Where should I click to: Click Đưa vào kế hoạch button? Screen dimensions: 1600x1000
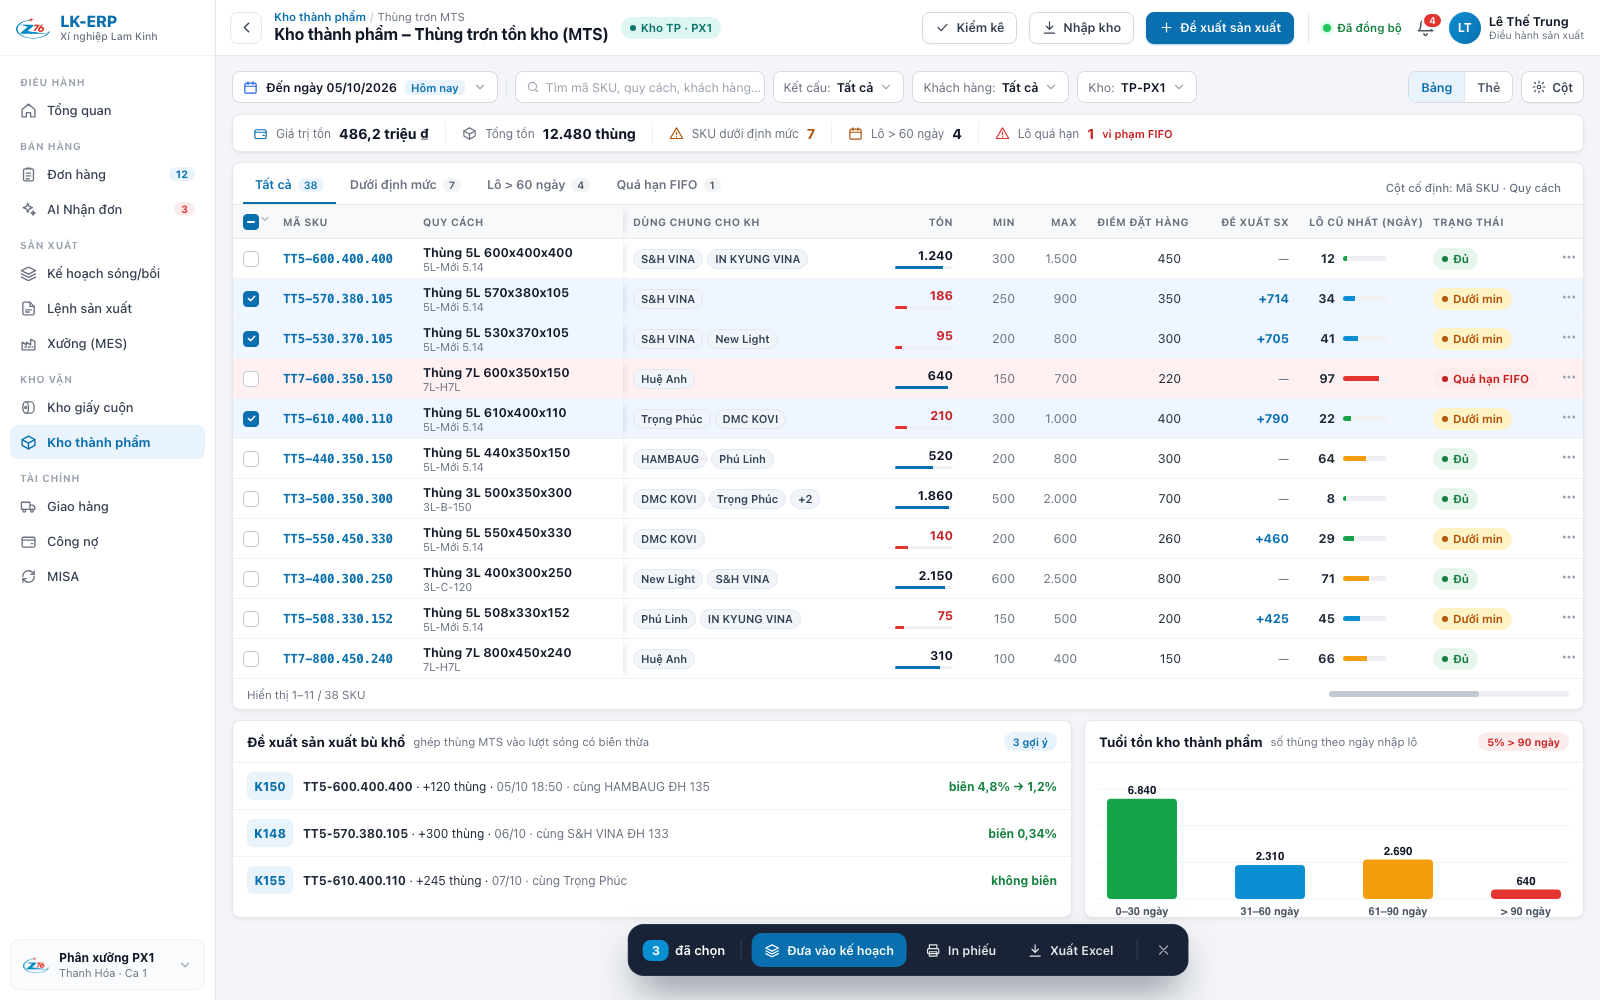point(829,950)
